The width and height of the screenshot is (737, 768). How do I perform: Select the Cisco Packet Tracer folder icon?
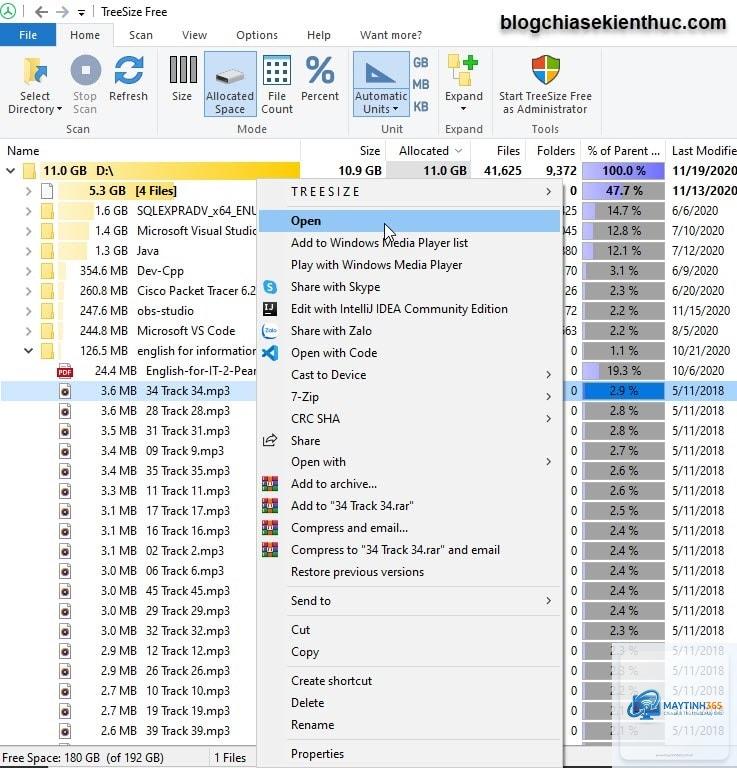point(47,291)
